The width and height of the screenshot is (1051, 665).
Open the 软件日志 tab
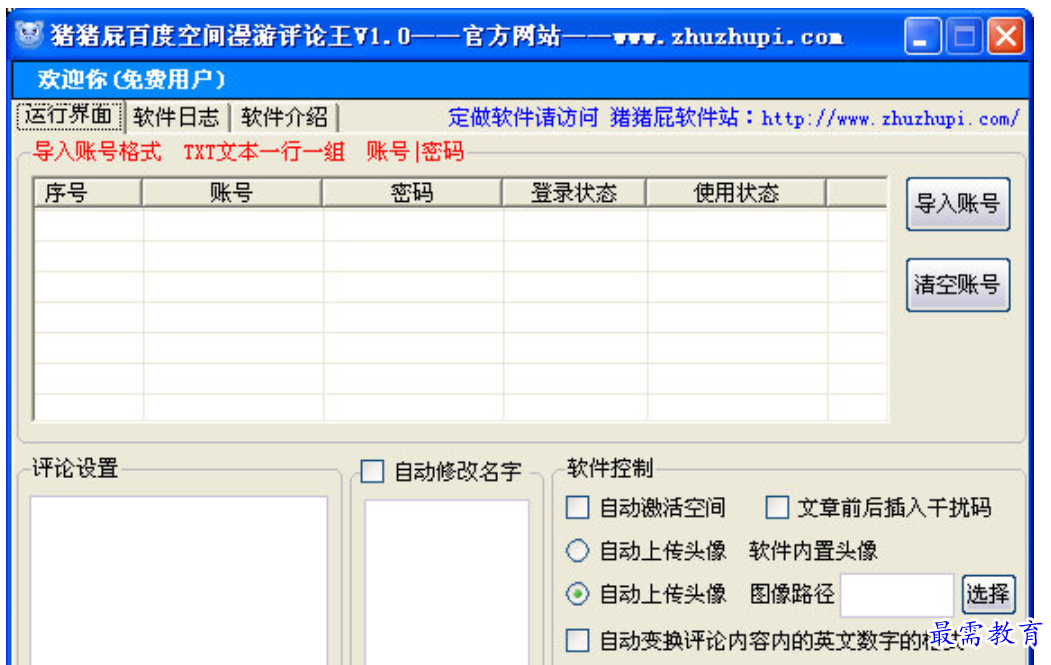176,117
